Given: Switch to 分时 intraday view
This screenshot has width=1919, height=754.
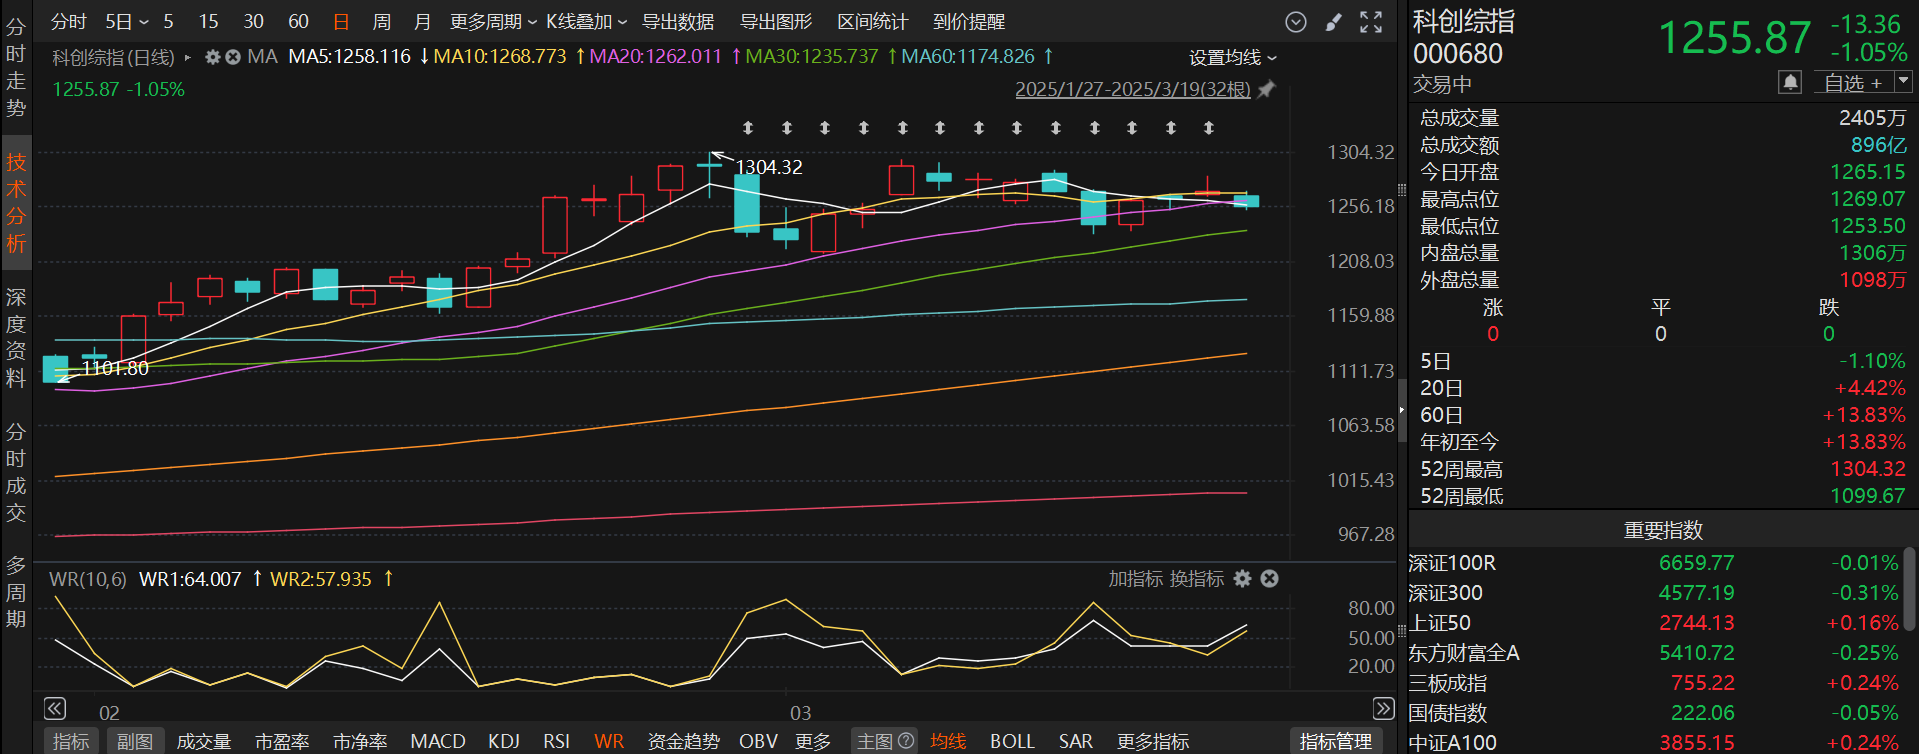Looking at the screenshot, I should (68, 21).
